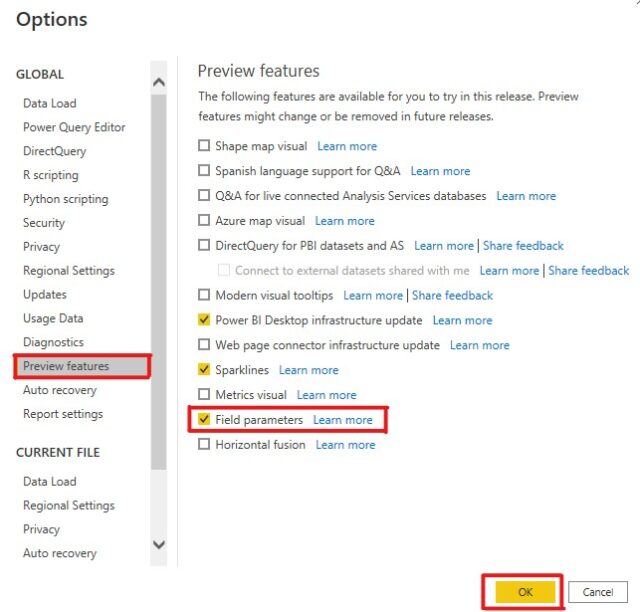Open Learn more link for Sparklines

(309, 370)
